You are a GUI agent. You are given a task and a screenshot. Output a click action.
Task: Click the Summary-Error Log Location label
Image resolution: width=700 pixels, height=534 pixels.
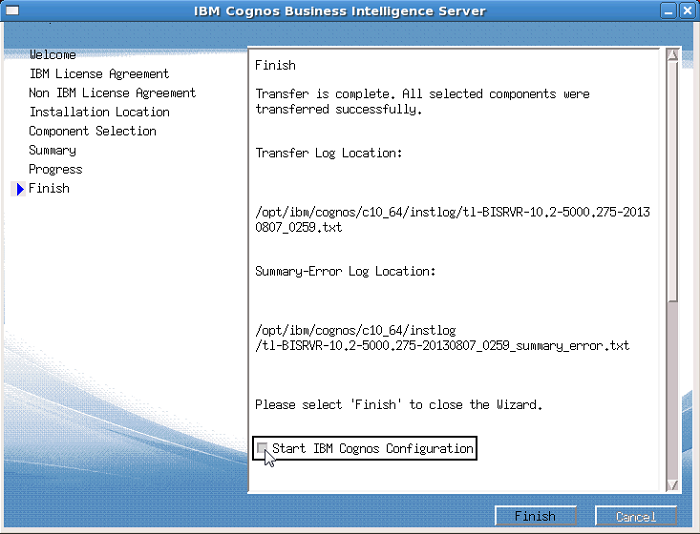click(x=345, y=271)
